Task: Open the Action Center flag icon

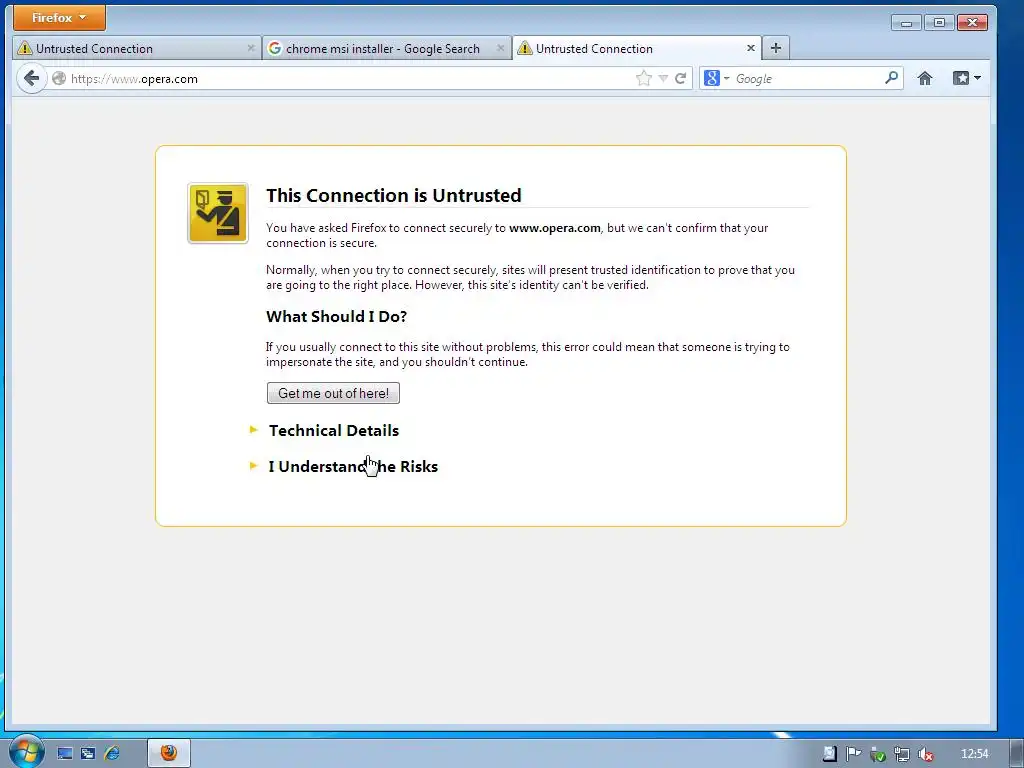Action: click(x=853, y=754)
